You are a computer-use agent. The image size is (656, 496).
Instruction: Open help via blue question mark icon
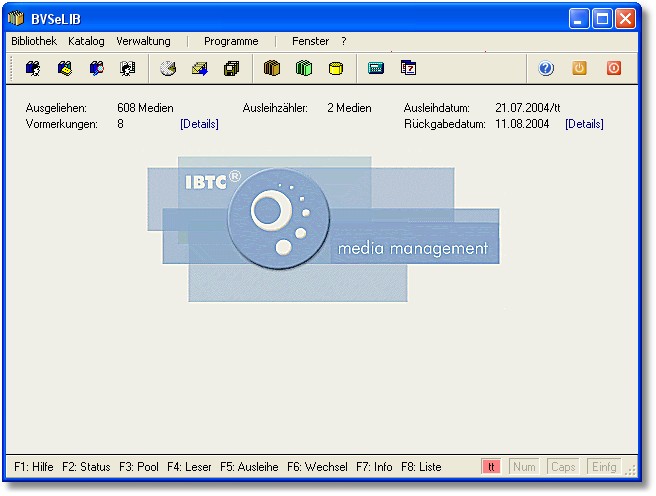[546, 69]
